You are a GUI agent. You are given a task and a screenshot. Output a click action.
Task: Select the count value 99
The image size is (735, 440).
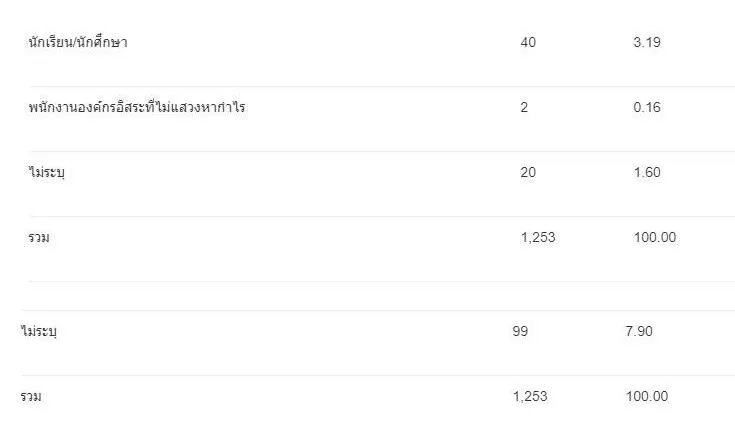point(520,331)
